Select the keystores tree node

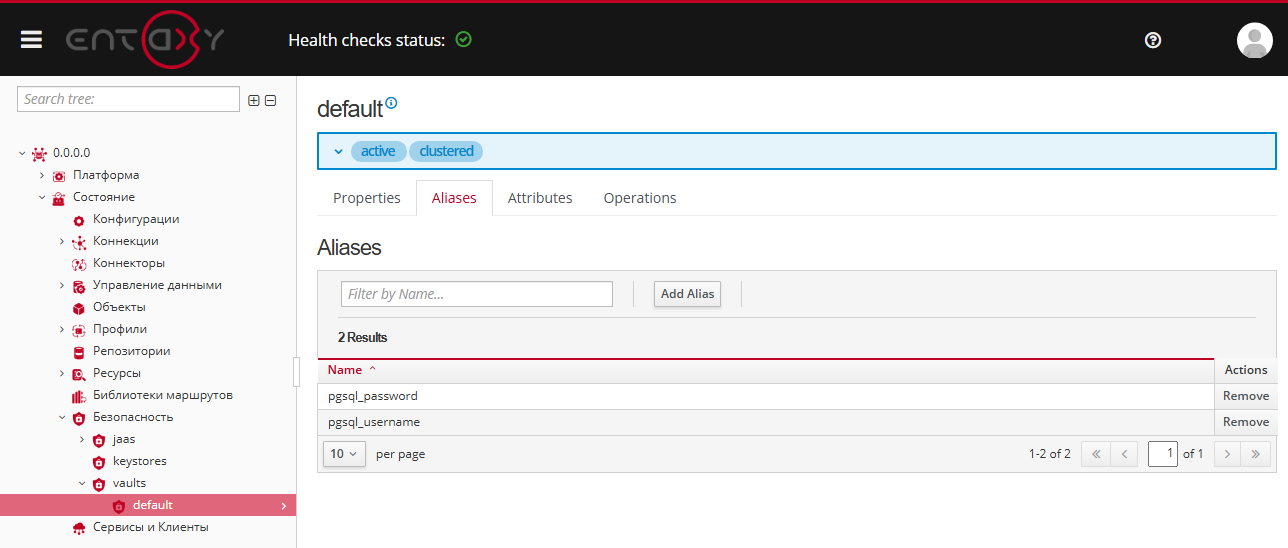139,461
